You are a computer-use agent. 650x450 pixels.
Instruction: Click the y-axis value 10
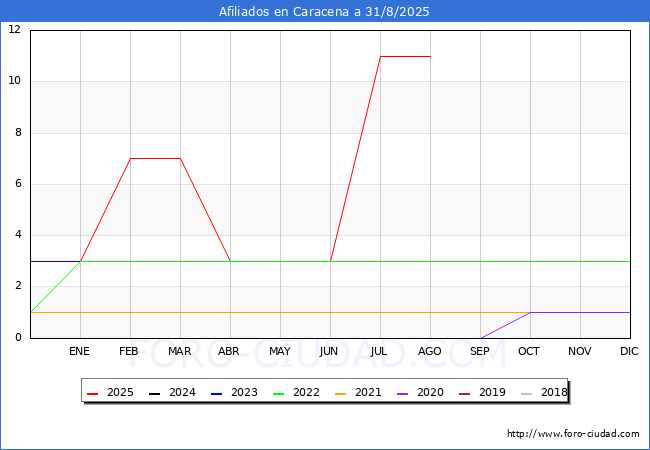(15, 81)
